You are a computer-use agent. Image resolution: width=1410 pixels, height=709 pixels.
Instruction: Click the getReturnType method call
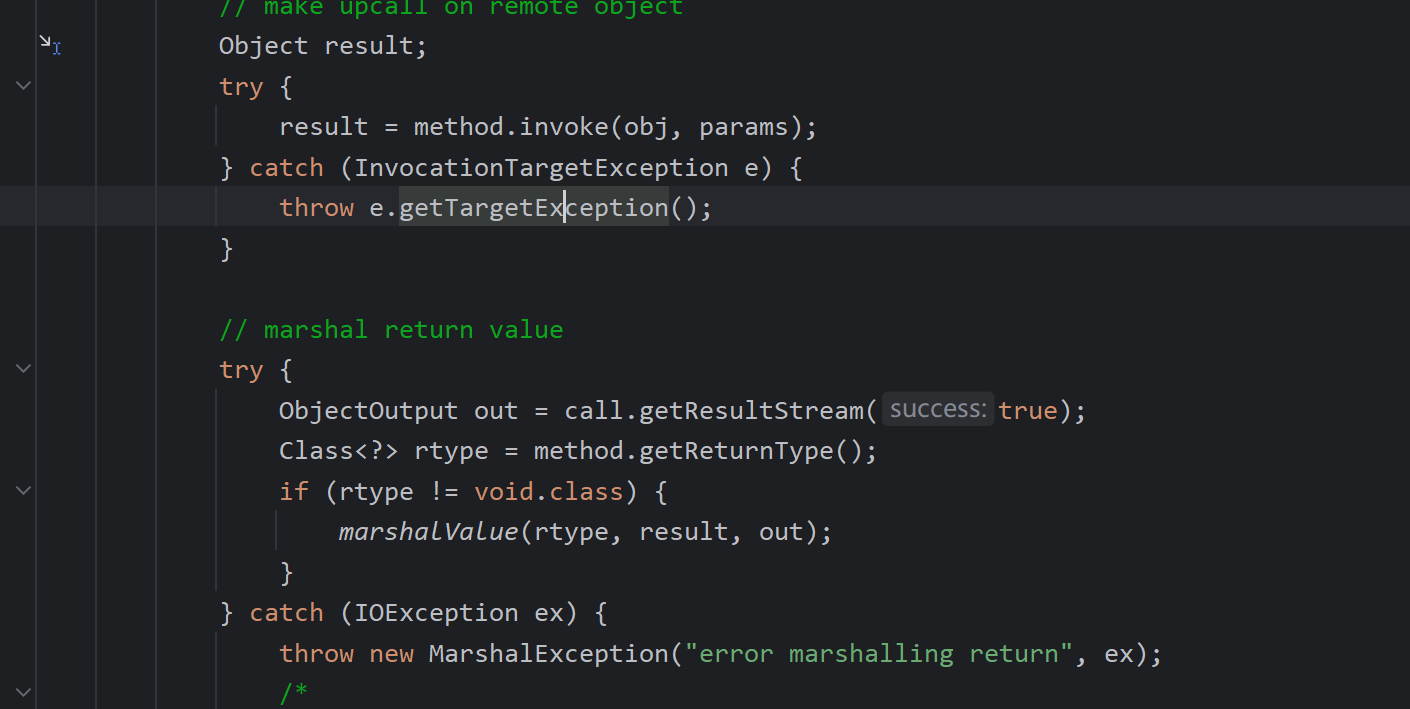tap(735, 451)
